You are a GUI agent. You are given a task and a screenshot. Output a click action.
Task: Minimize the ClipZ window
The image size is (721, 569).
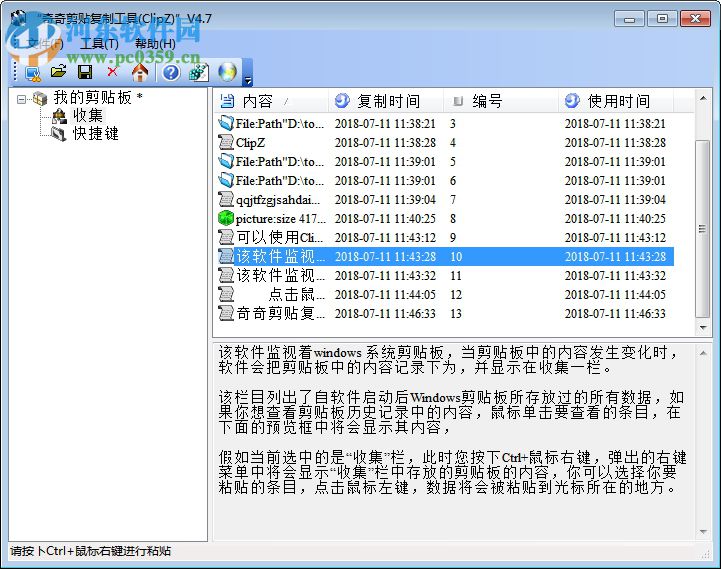pyautogui.click(x=629, y=19)
